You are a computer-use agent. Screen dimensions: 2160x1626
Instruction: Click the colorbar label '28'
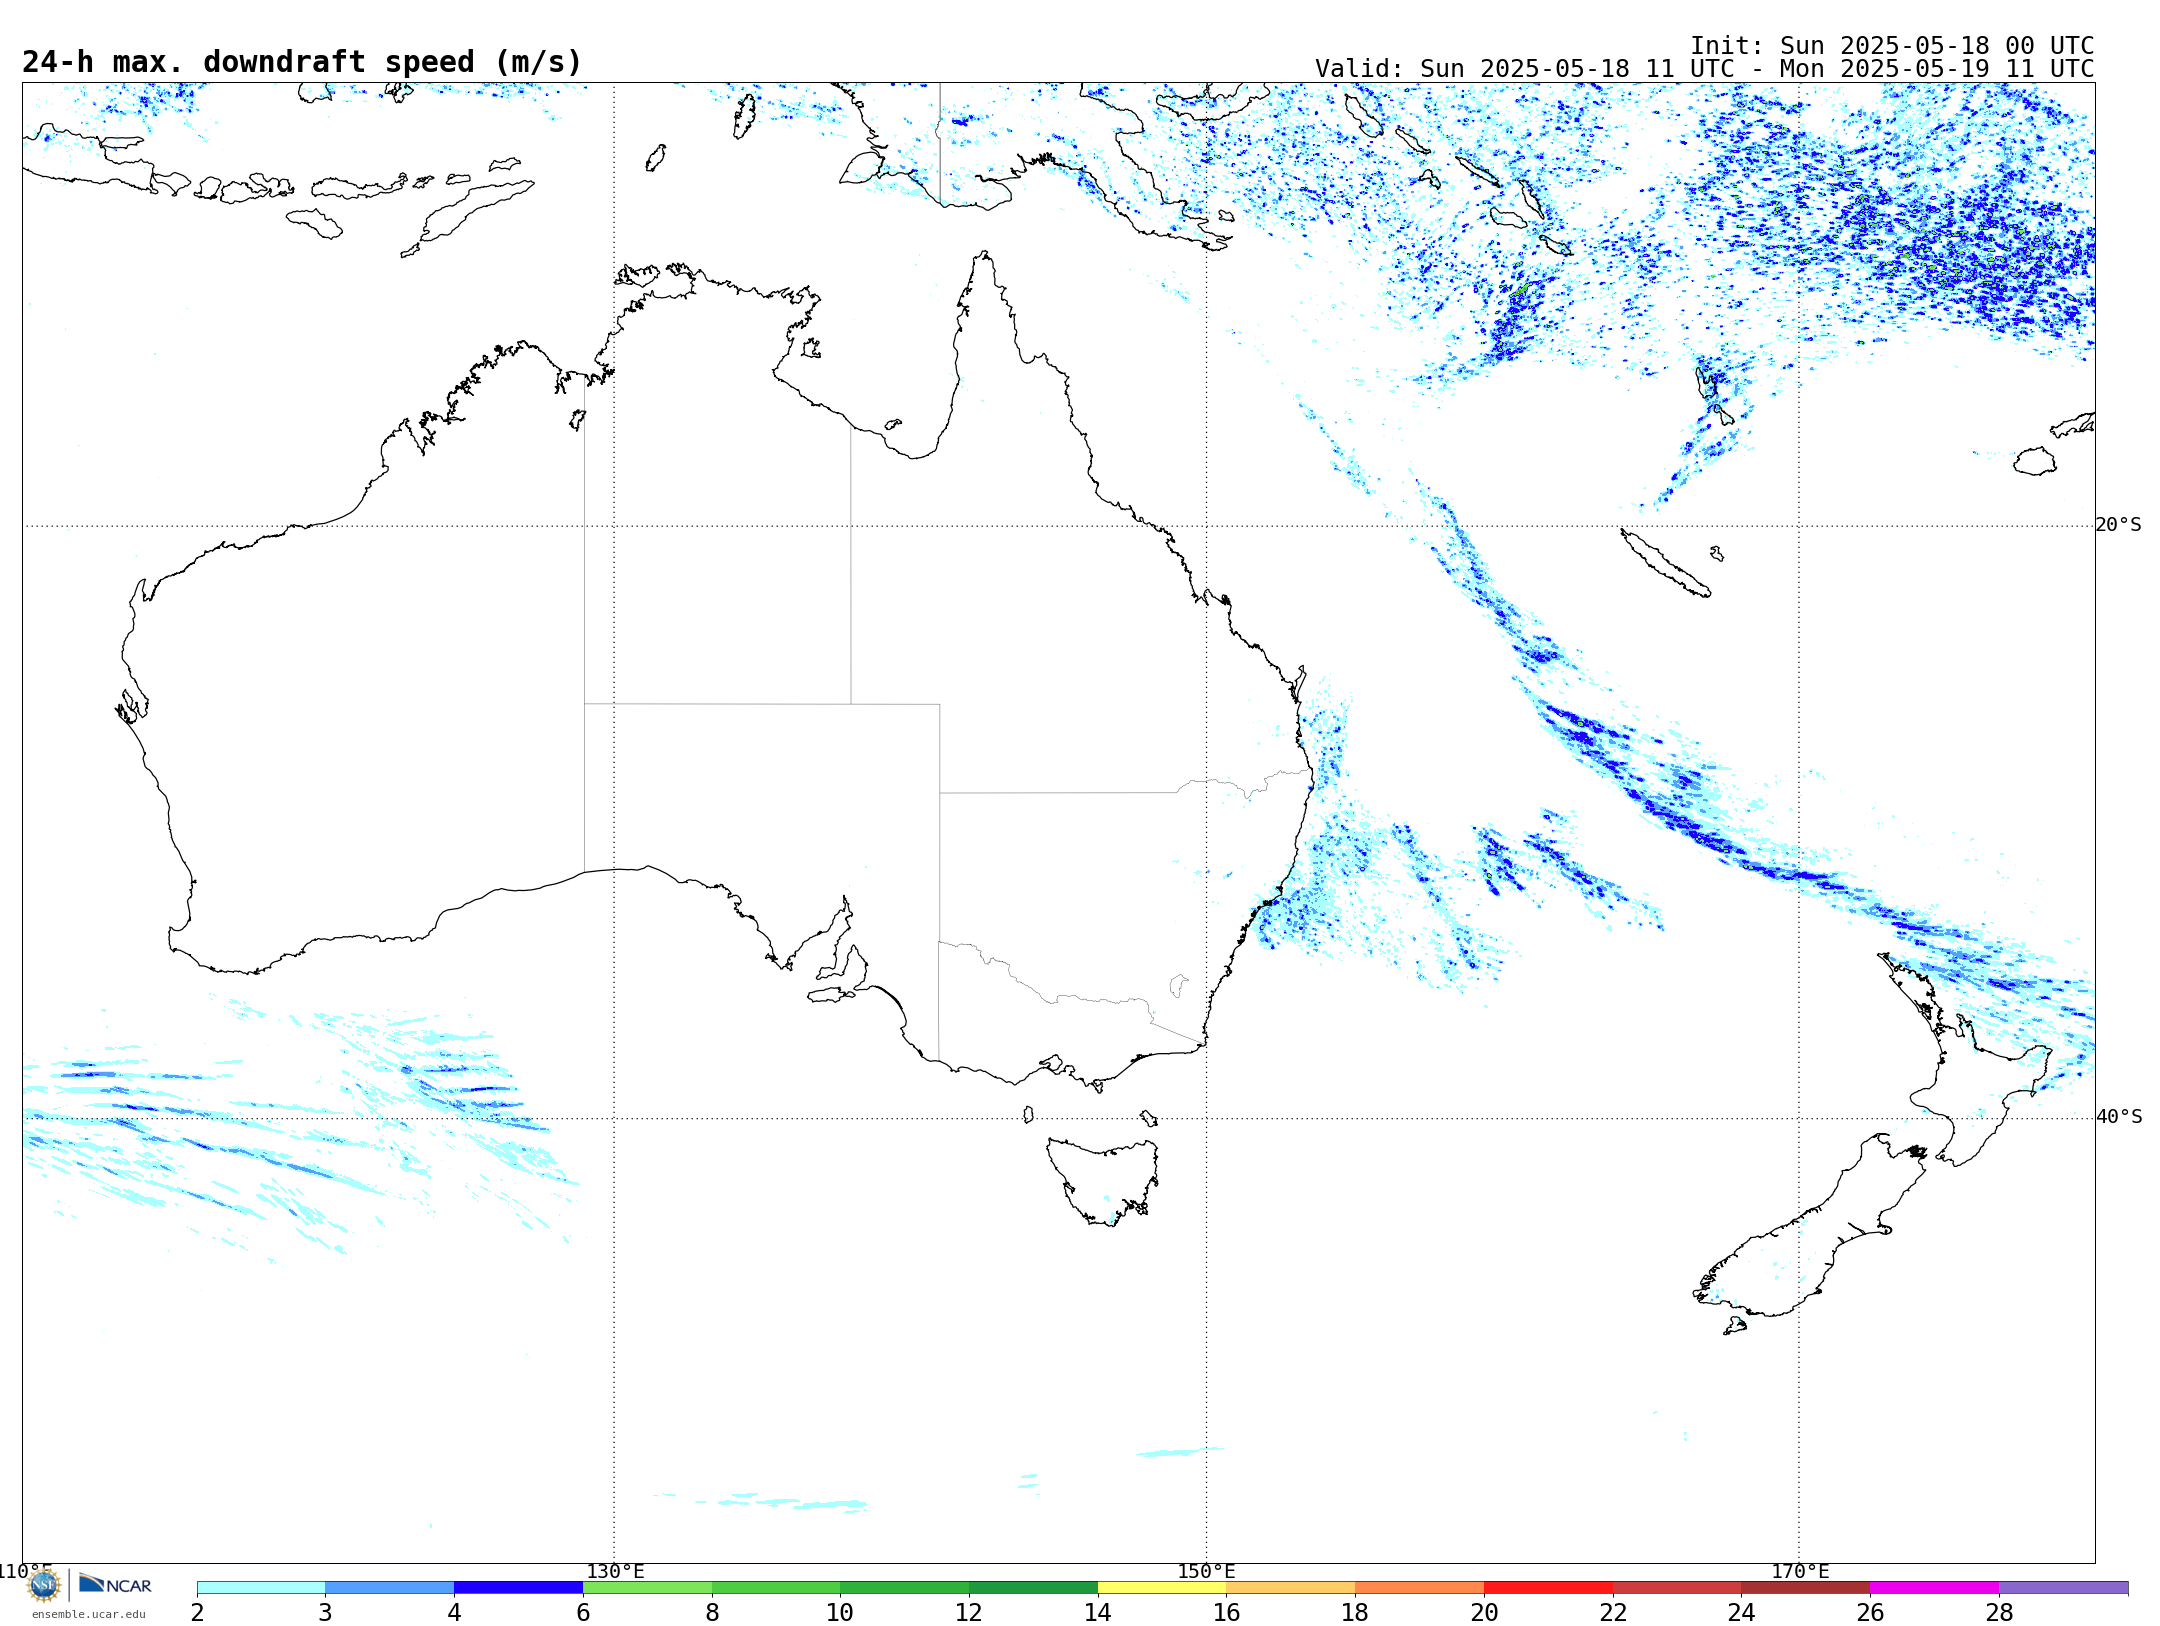(x=1999, y=1612)
